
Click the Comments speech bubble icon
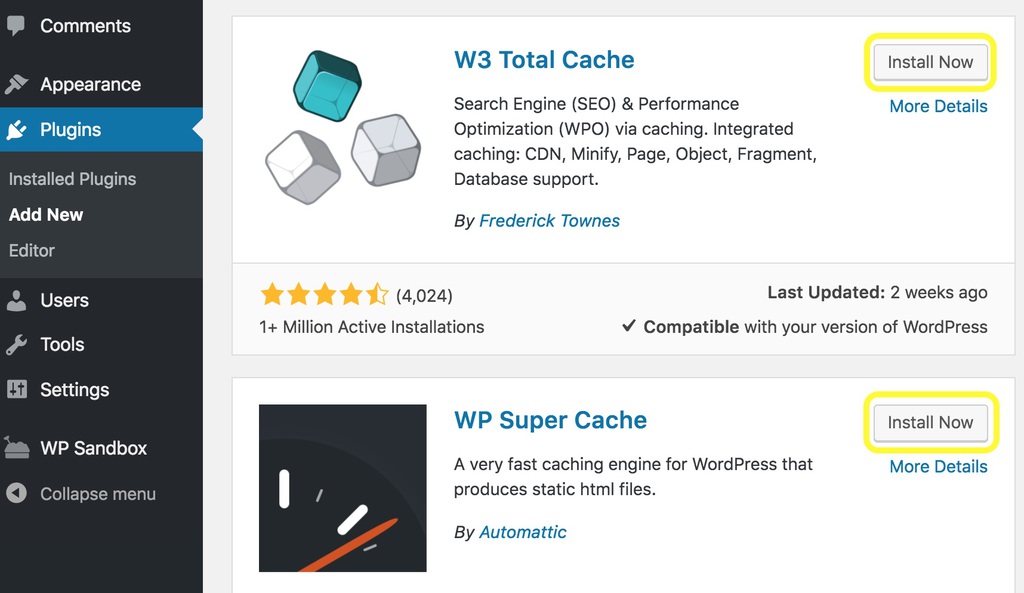pos(16,25)
